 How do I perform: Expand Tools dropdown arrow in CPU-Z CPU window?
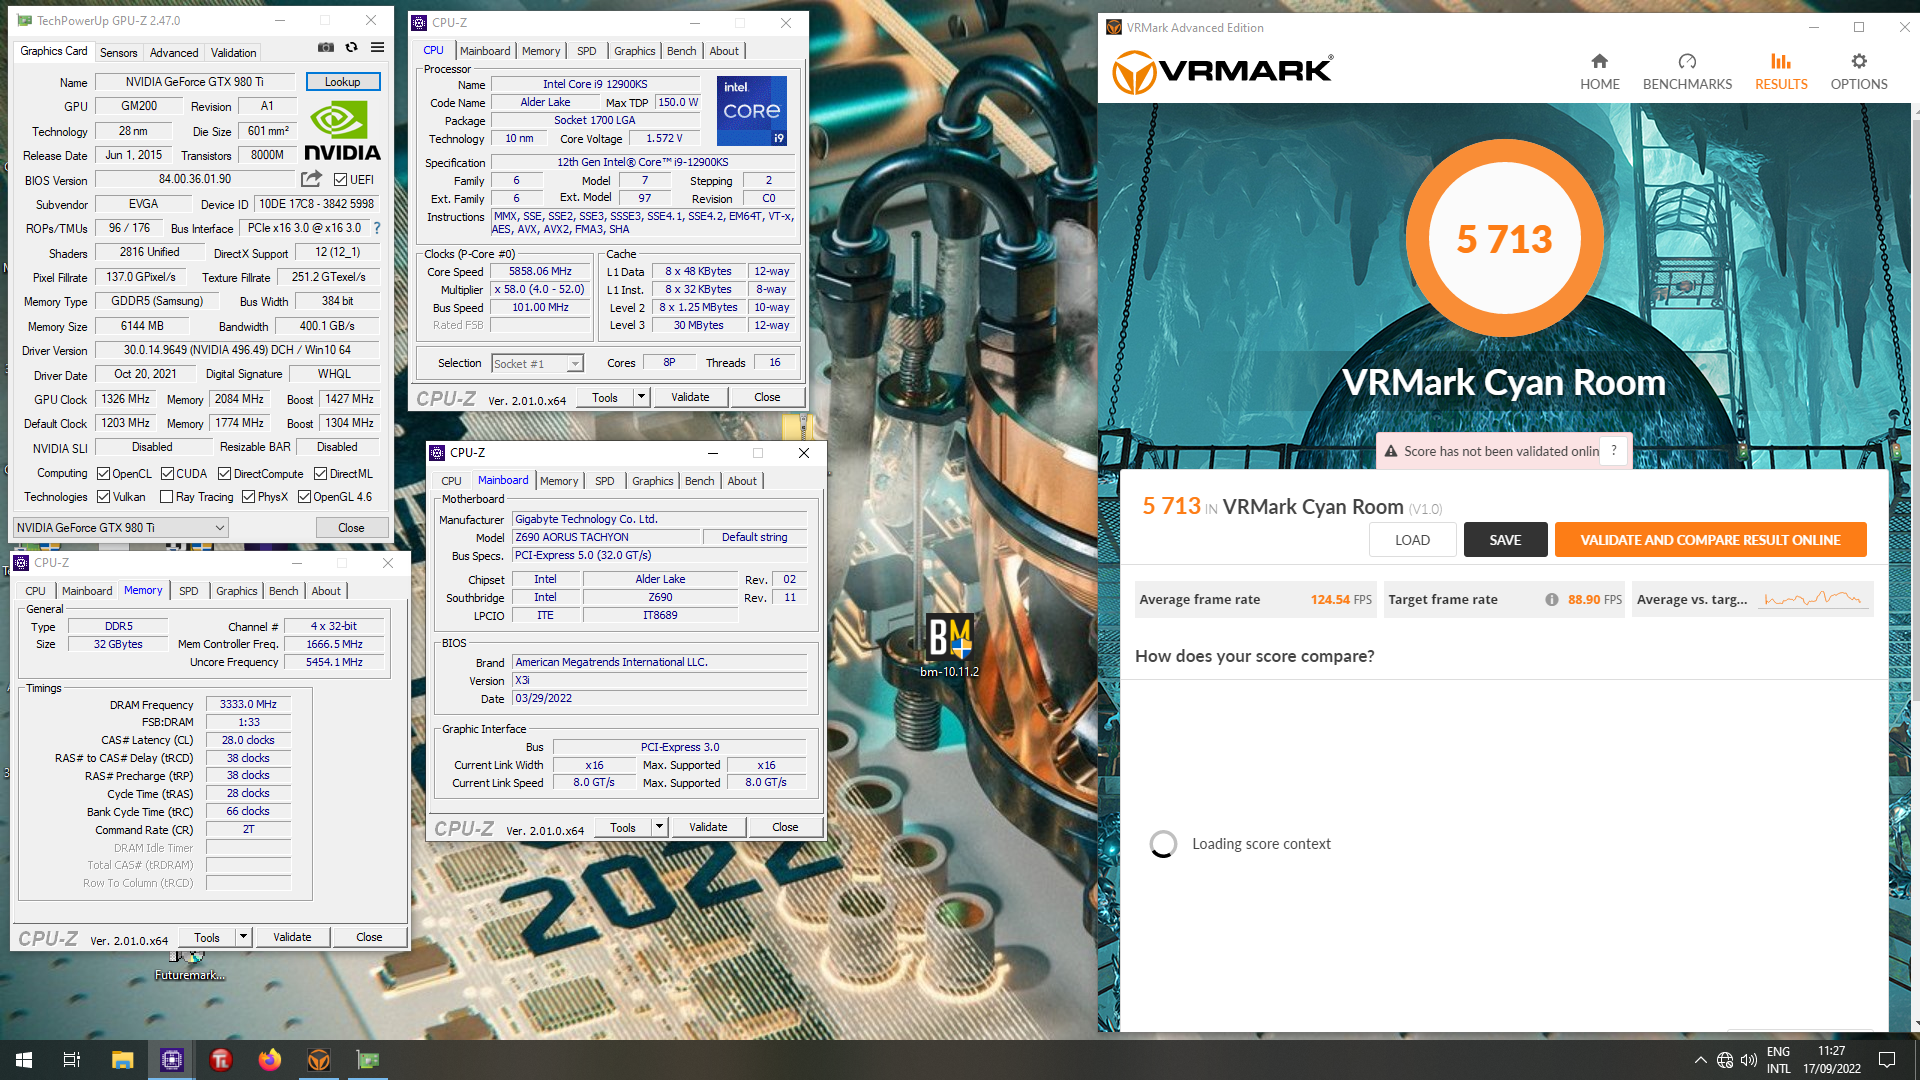(x=641, y=397)
